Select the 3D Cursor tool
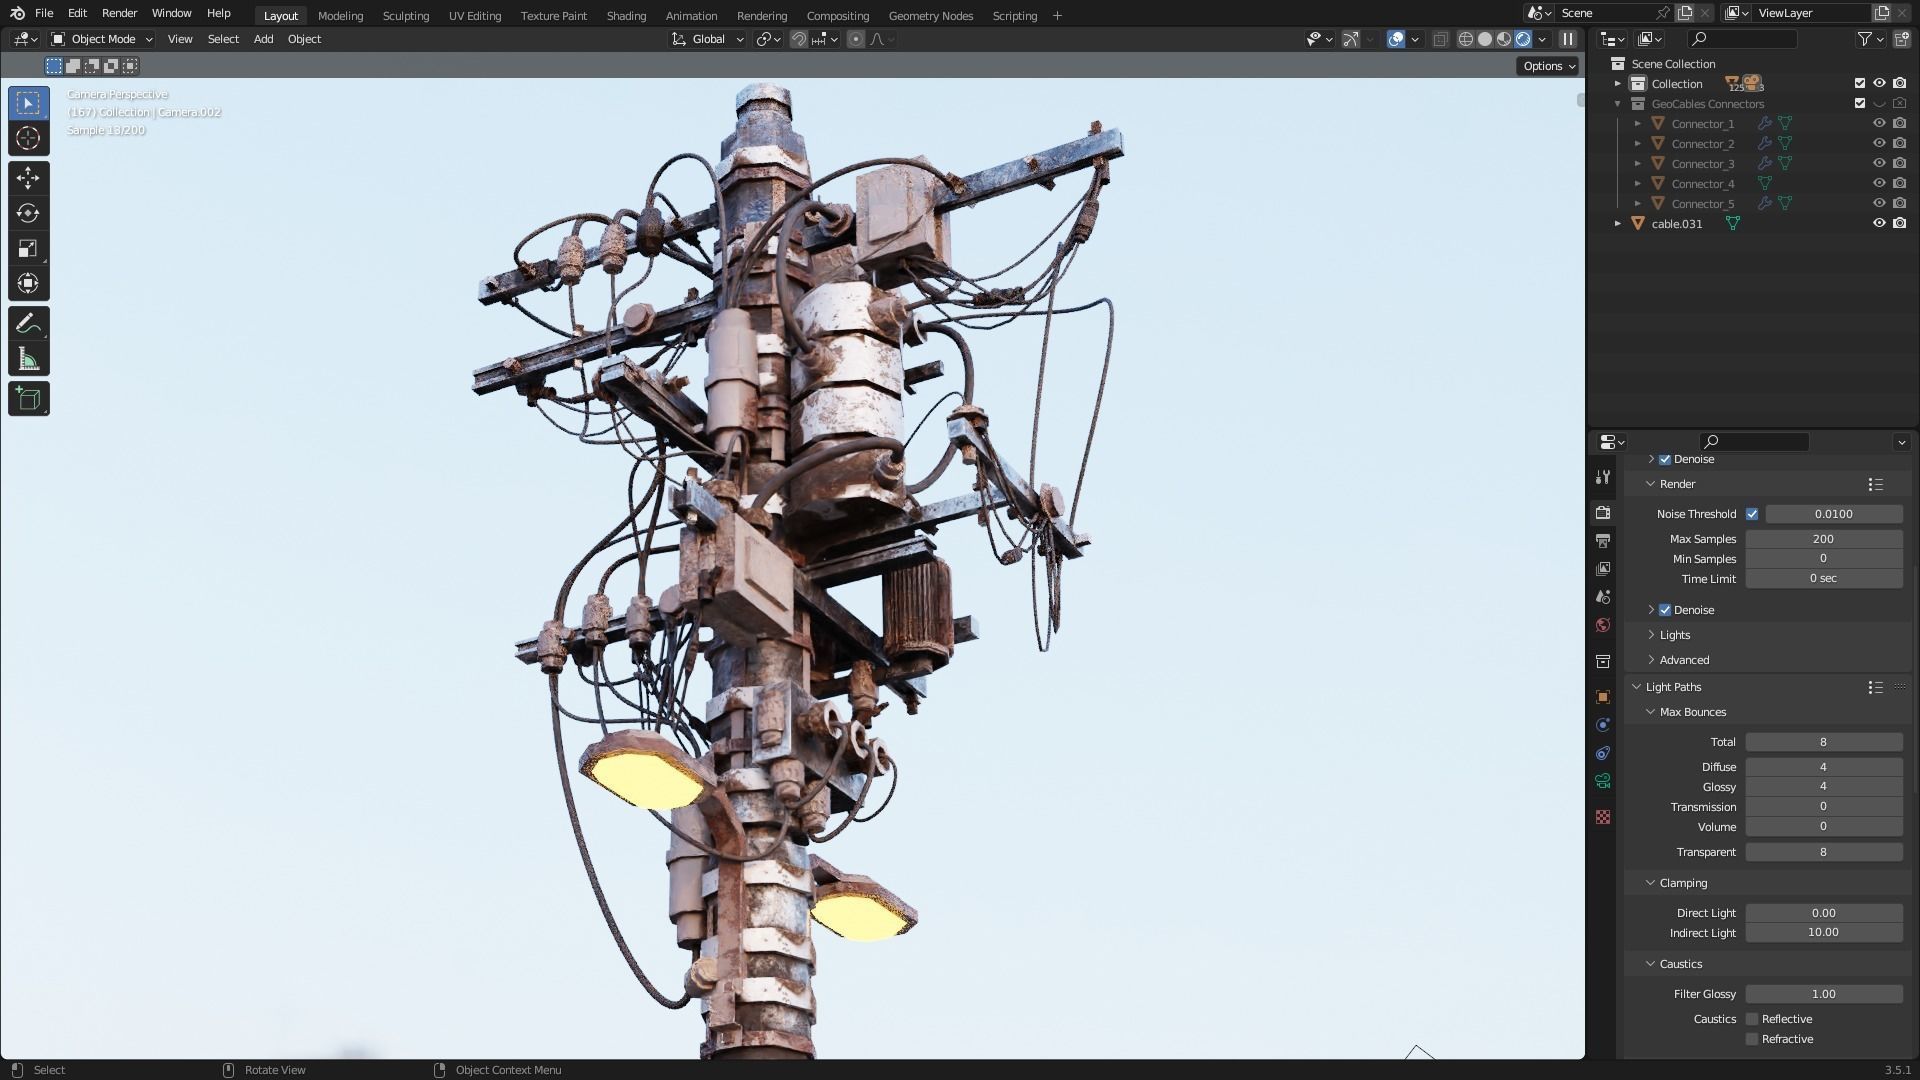The image size is (1920, 1080). (x=28, y=138)
